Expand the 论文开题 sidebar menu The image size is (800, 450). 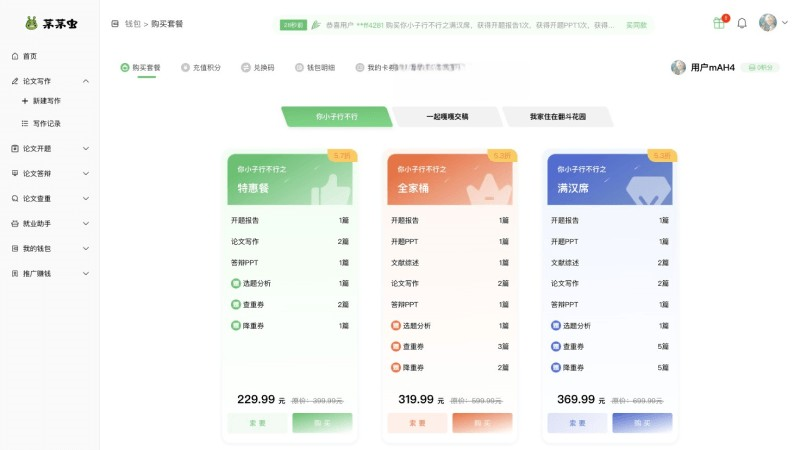[x=86, y=148]
